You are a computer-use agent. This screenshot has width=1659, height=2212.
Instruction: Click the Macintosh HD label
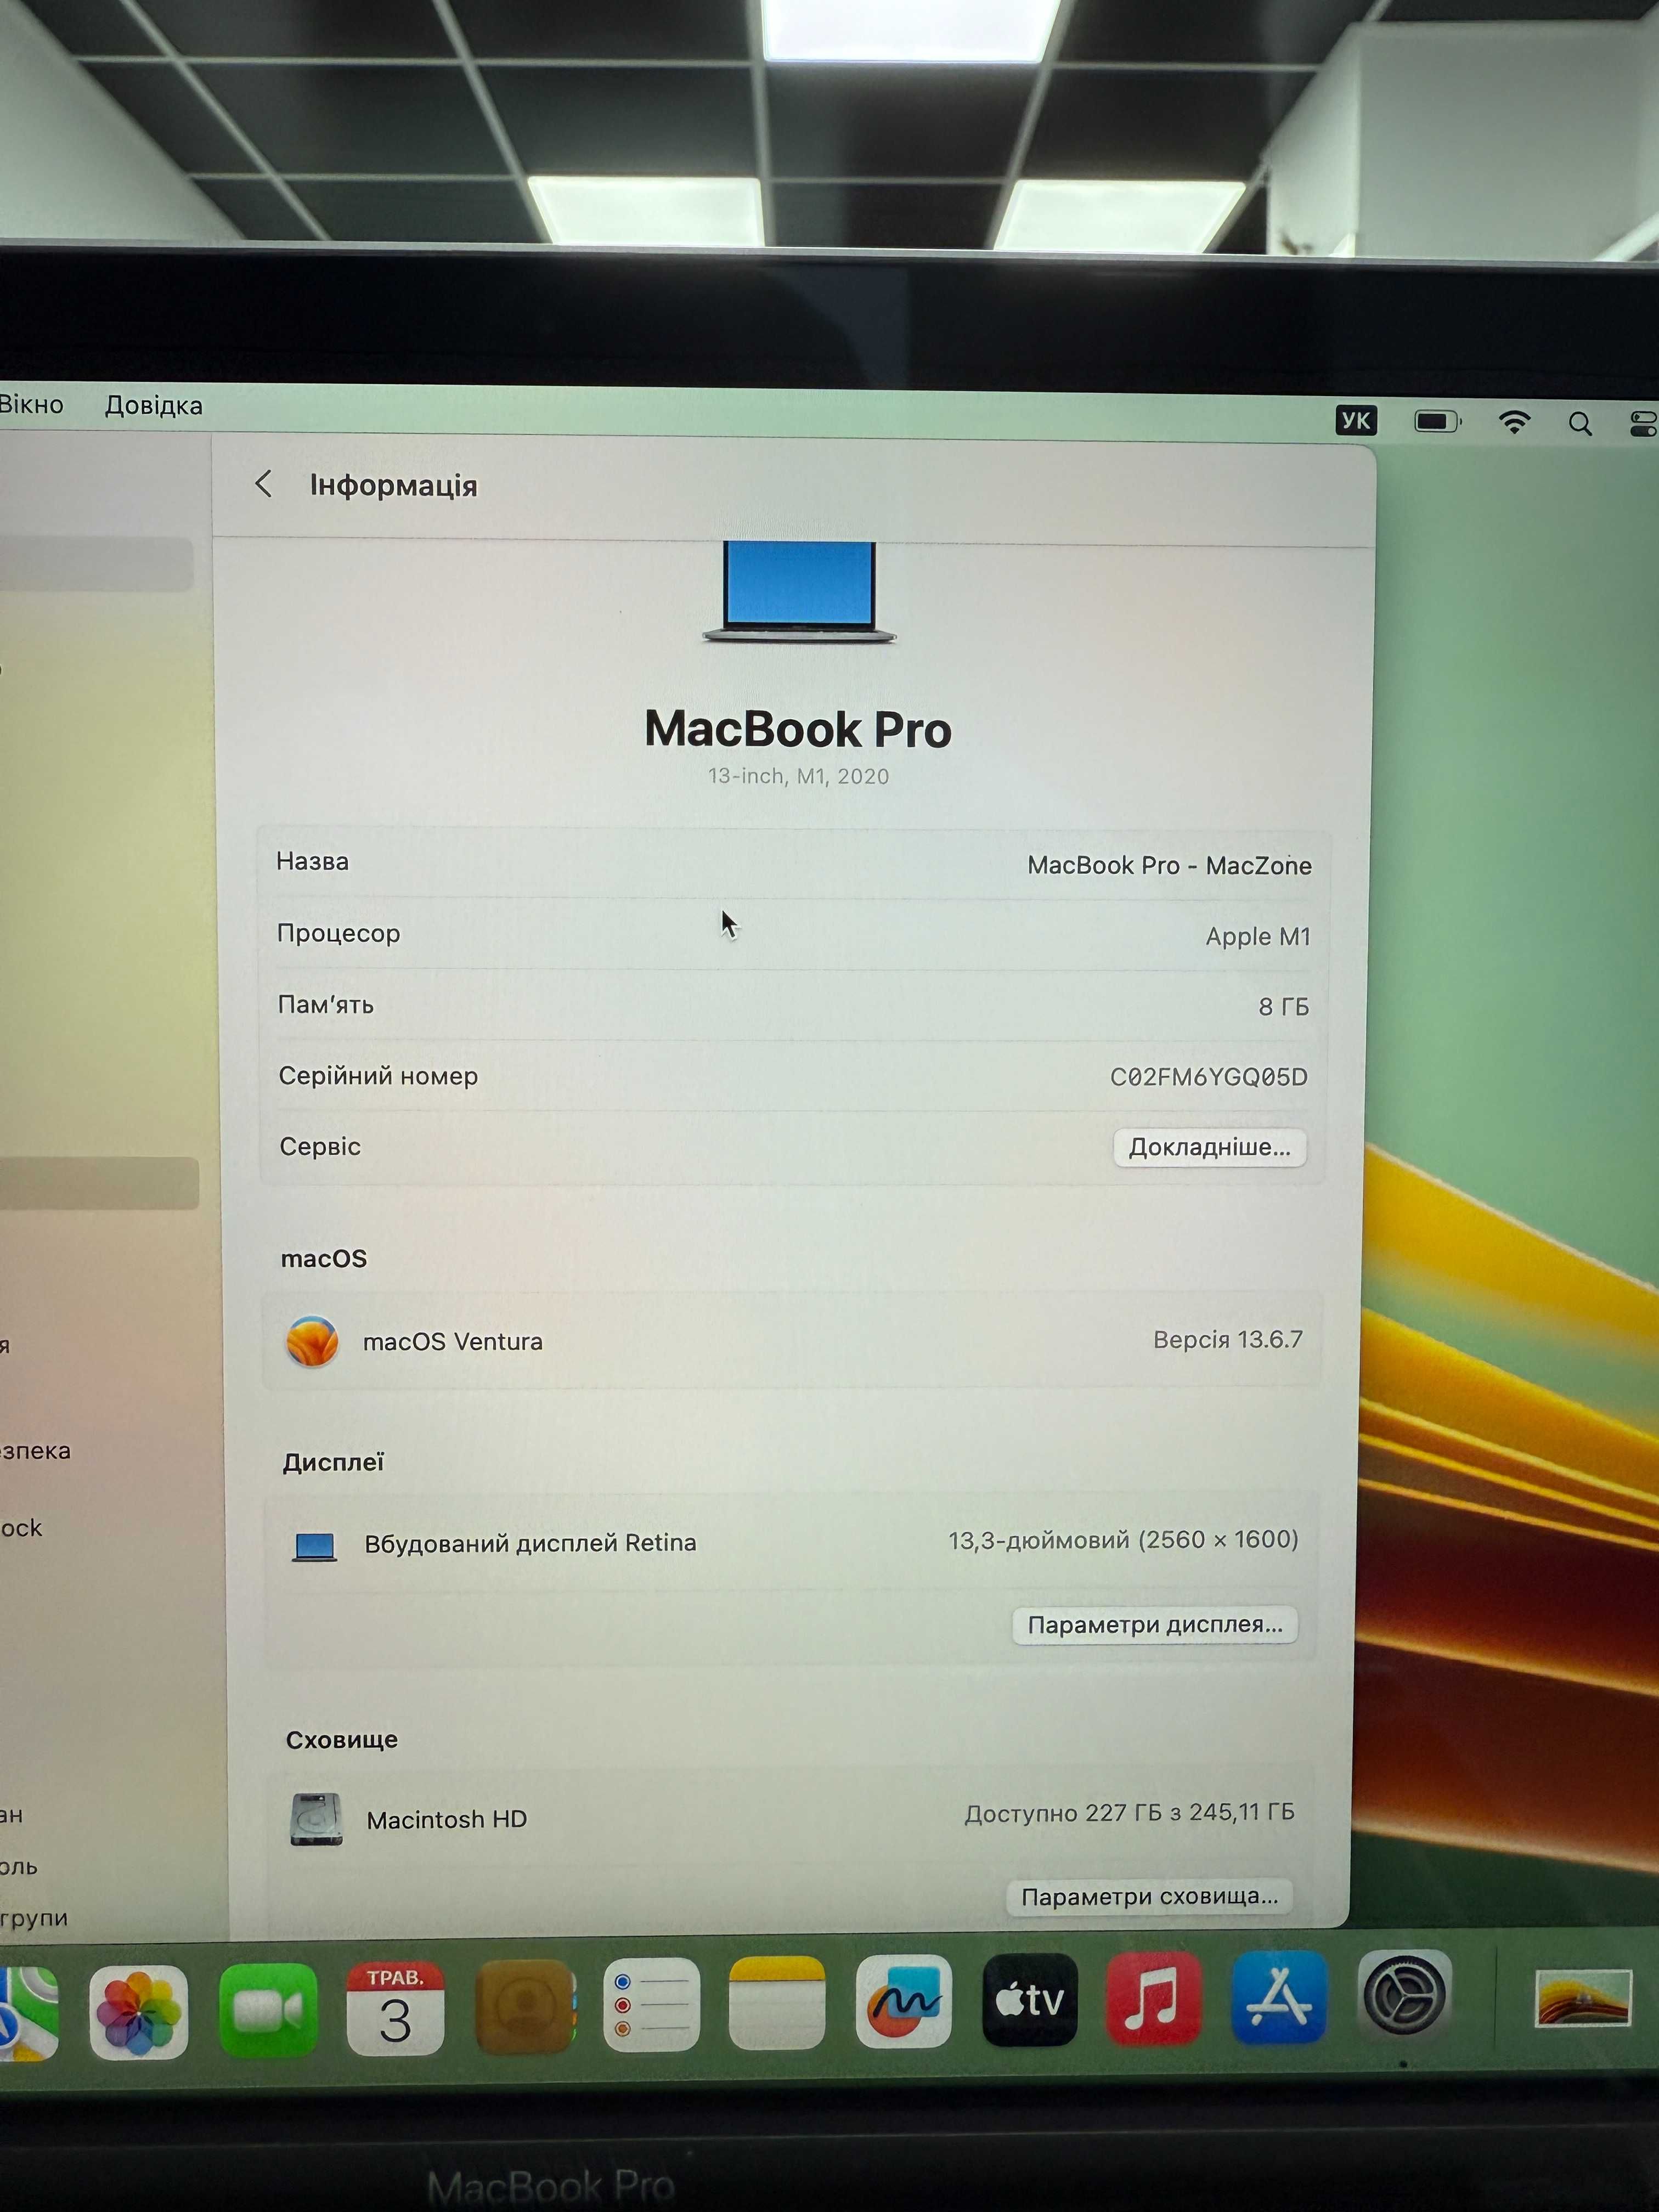[446, 1820]
